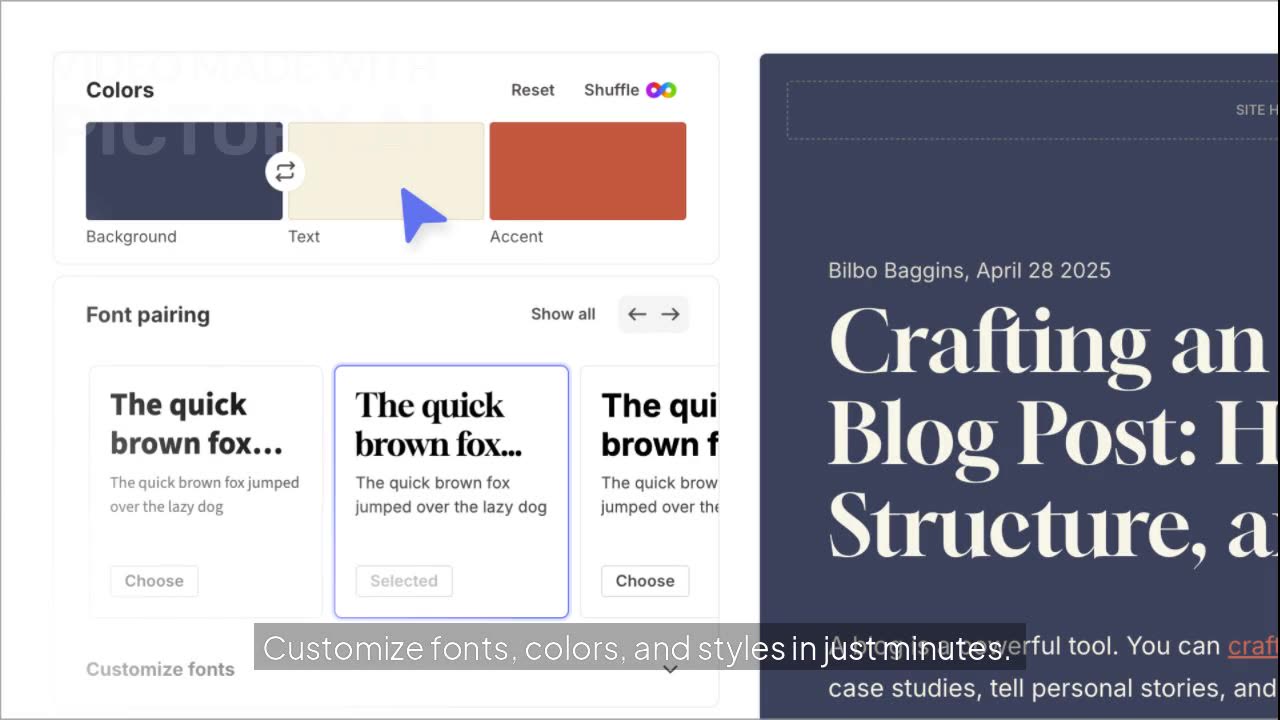Click the Customize fonts label

tap(160, 669)
